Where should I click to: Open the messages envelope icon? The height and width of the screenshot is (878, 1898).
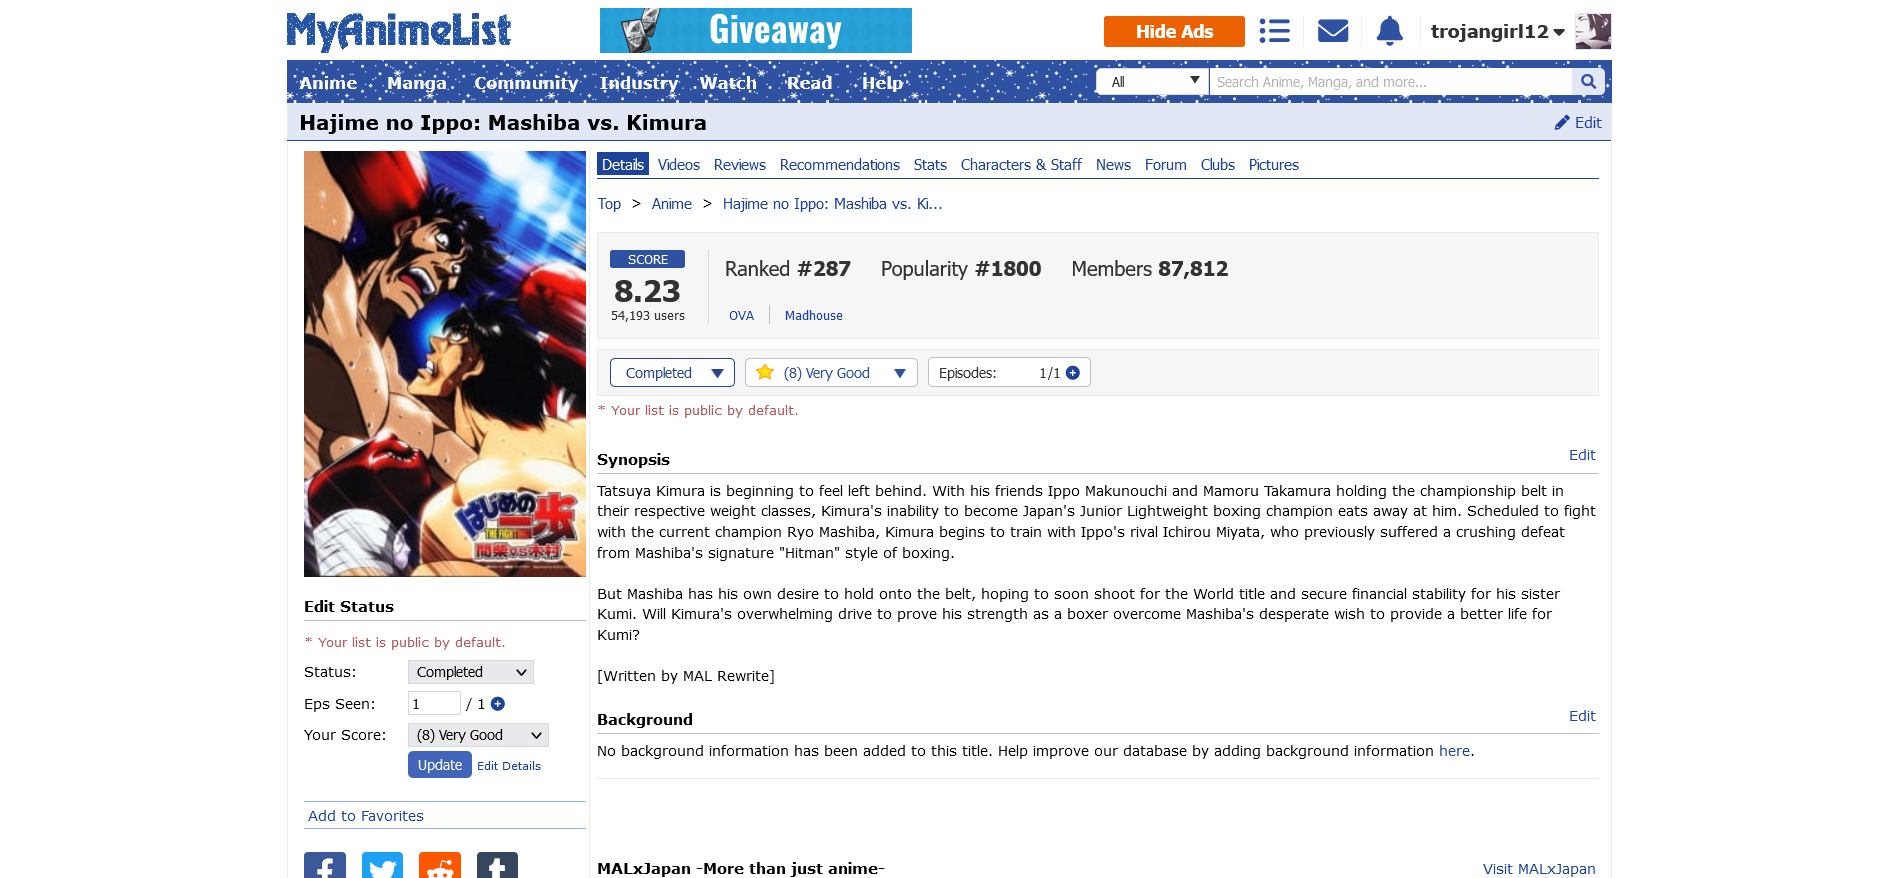point(1333,31)
